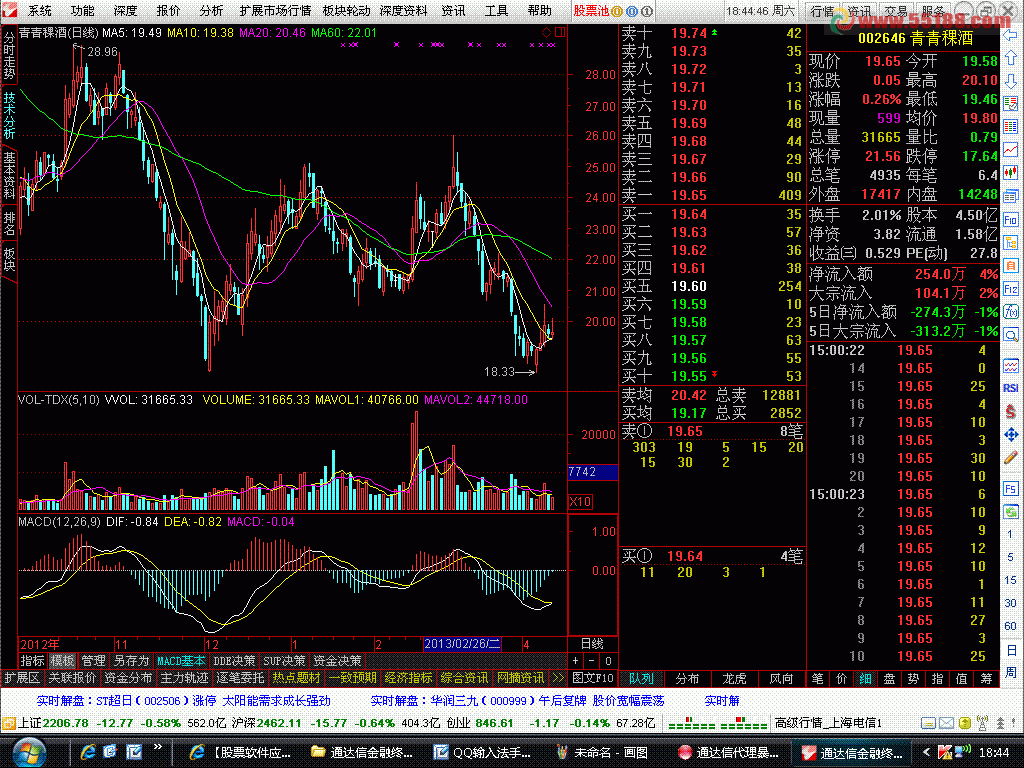Click the red dollar sign icon
Screen dimensions: 1024x768
coord(1011,411)
